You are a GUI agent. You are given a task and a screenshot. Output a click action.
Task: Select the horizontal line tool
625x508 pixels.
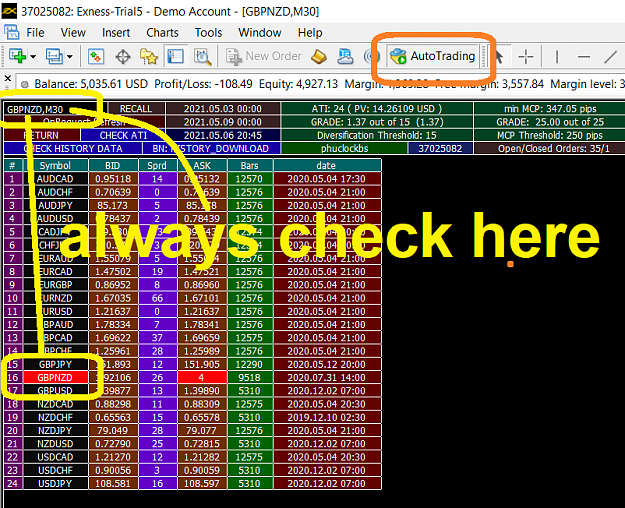tap(584, 56)
